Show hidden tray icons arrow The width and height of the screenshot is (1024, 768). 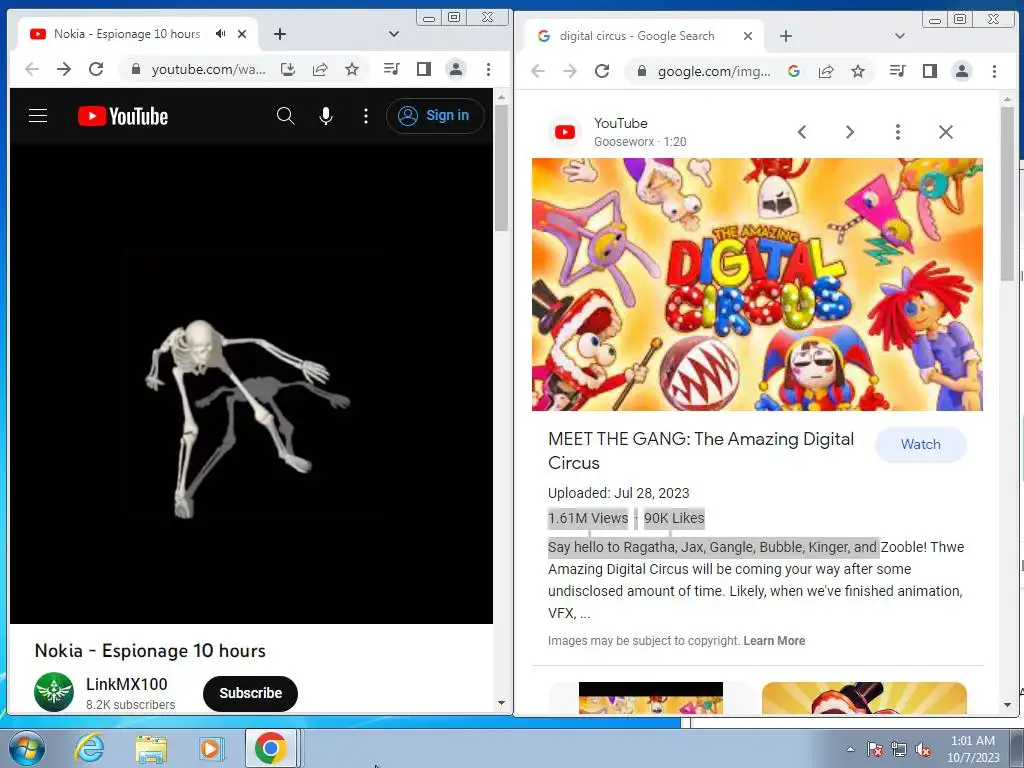(x=850, y=749)
